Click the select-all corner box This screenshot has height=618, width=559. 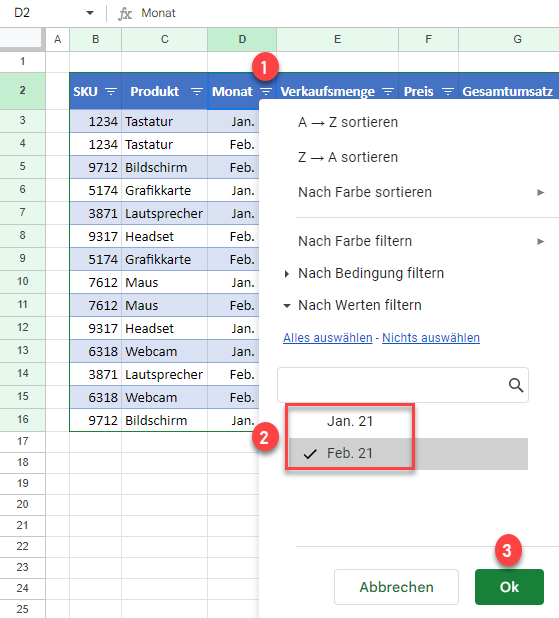tap(22, 39)
